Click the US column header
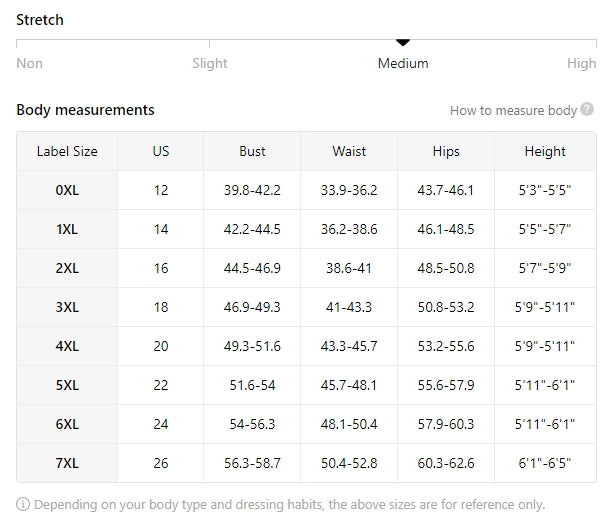The height and width of the screenshot is (523, 612). (x=161, y=152)
